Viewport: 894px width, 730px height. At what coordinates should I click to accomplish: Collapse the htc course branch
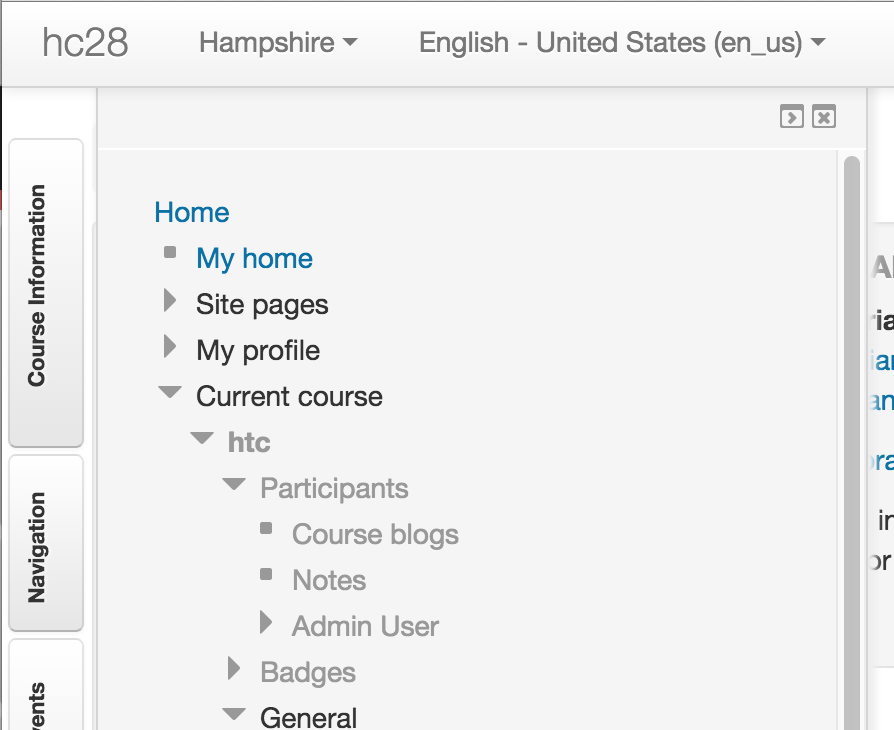[x=202, y=438]
